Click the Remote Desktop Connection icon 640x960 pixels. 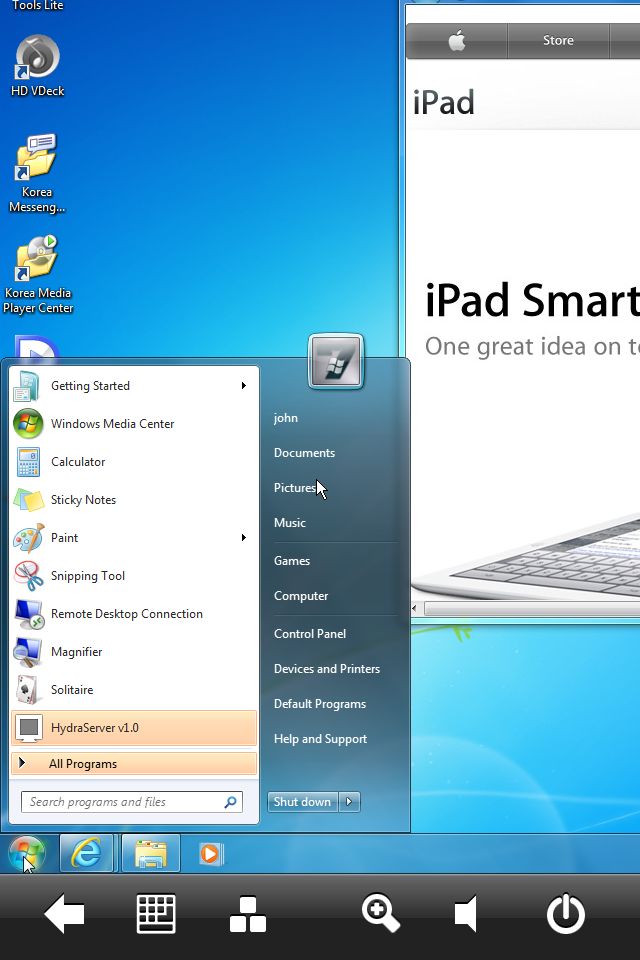click(x=29, y=613)
